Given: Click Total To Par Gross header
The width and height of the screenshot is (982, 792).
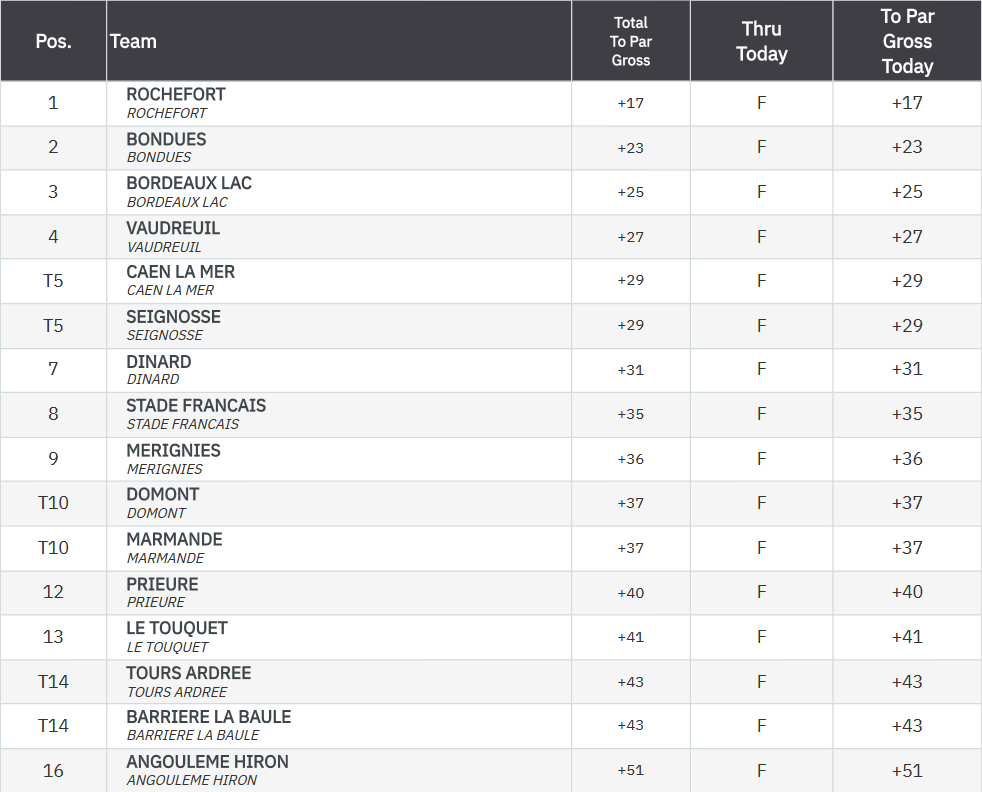Looking at the screenshot, I should pos(631,41).
